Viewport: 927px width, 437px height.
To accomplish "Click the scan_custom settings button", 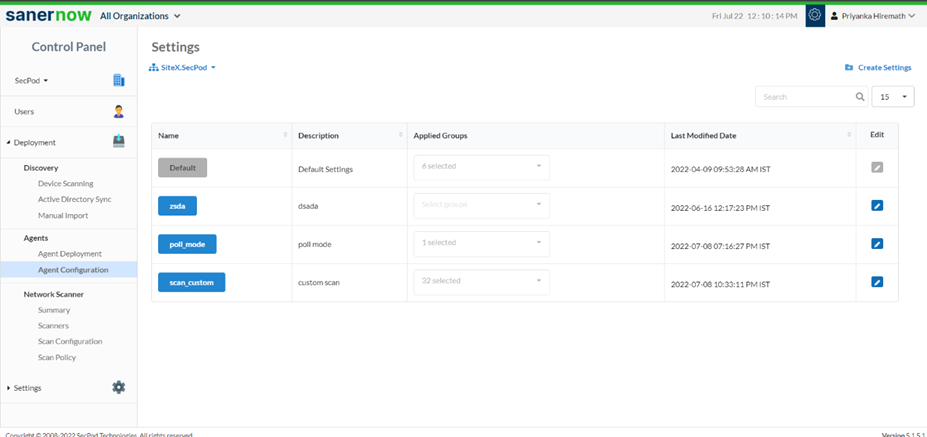I will (192, 282).
